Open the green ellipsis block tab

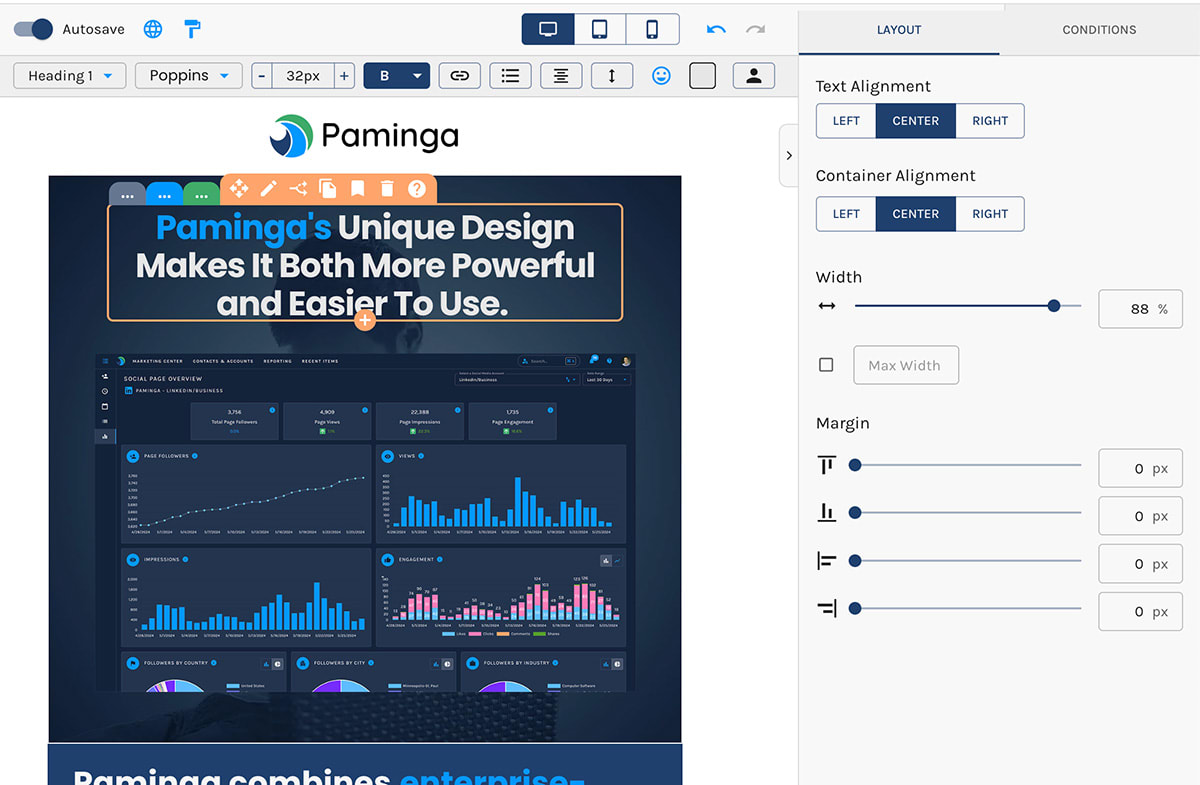201,196
